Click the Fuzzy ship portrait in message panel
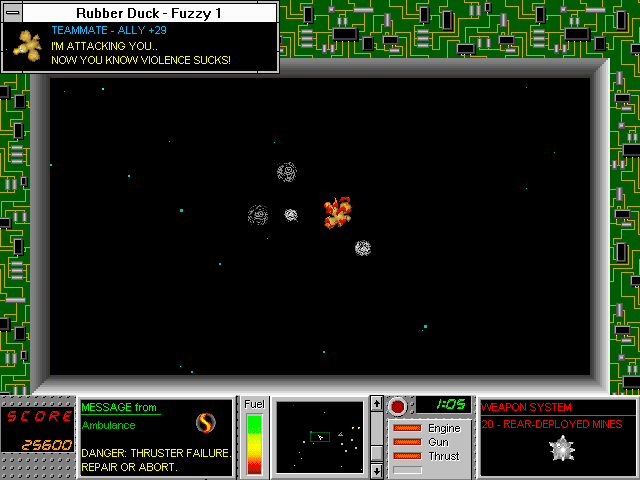The image size is (640, 480). pyautogui.click(x=27, y=46)
